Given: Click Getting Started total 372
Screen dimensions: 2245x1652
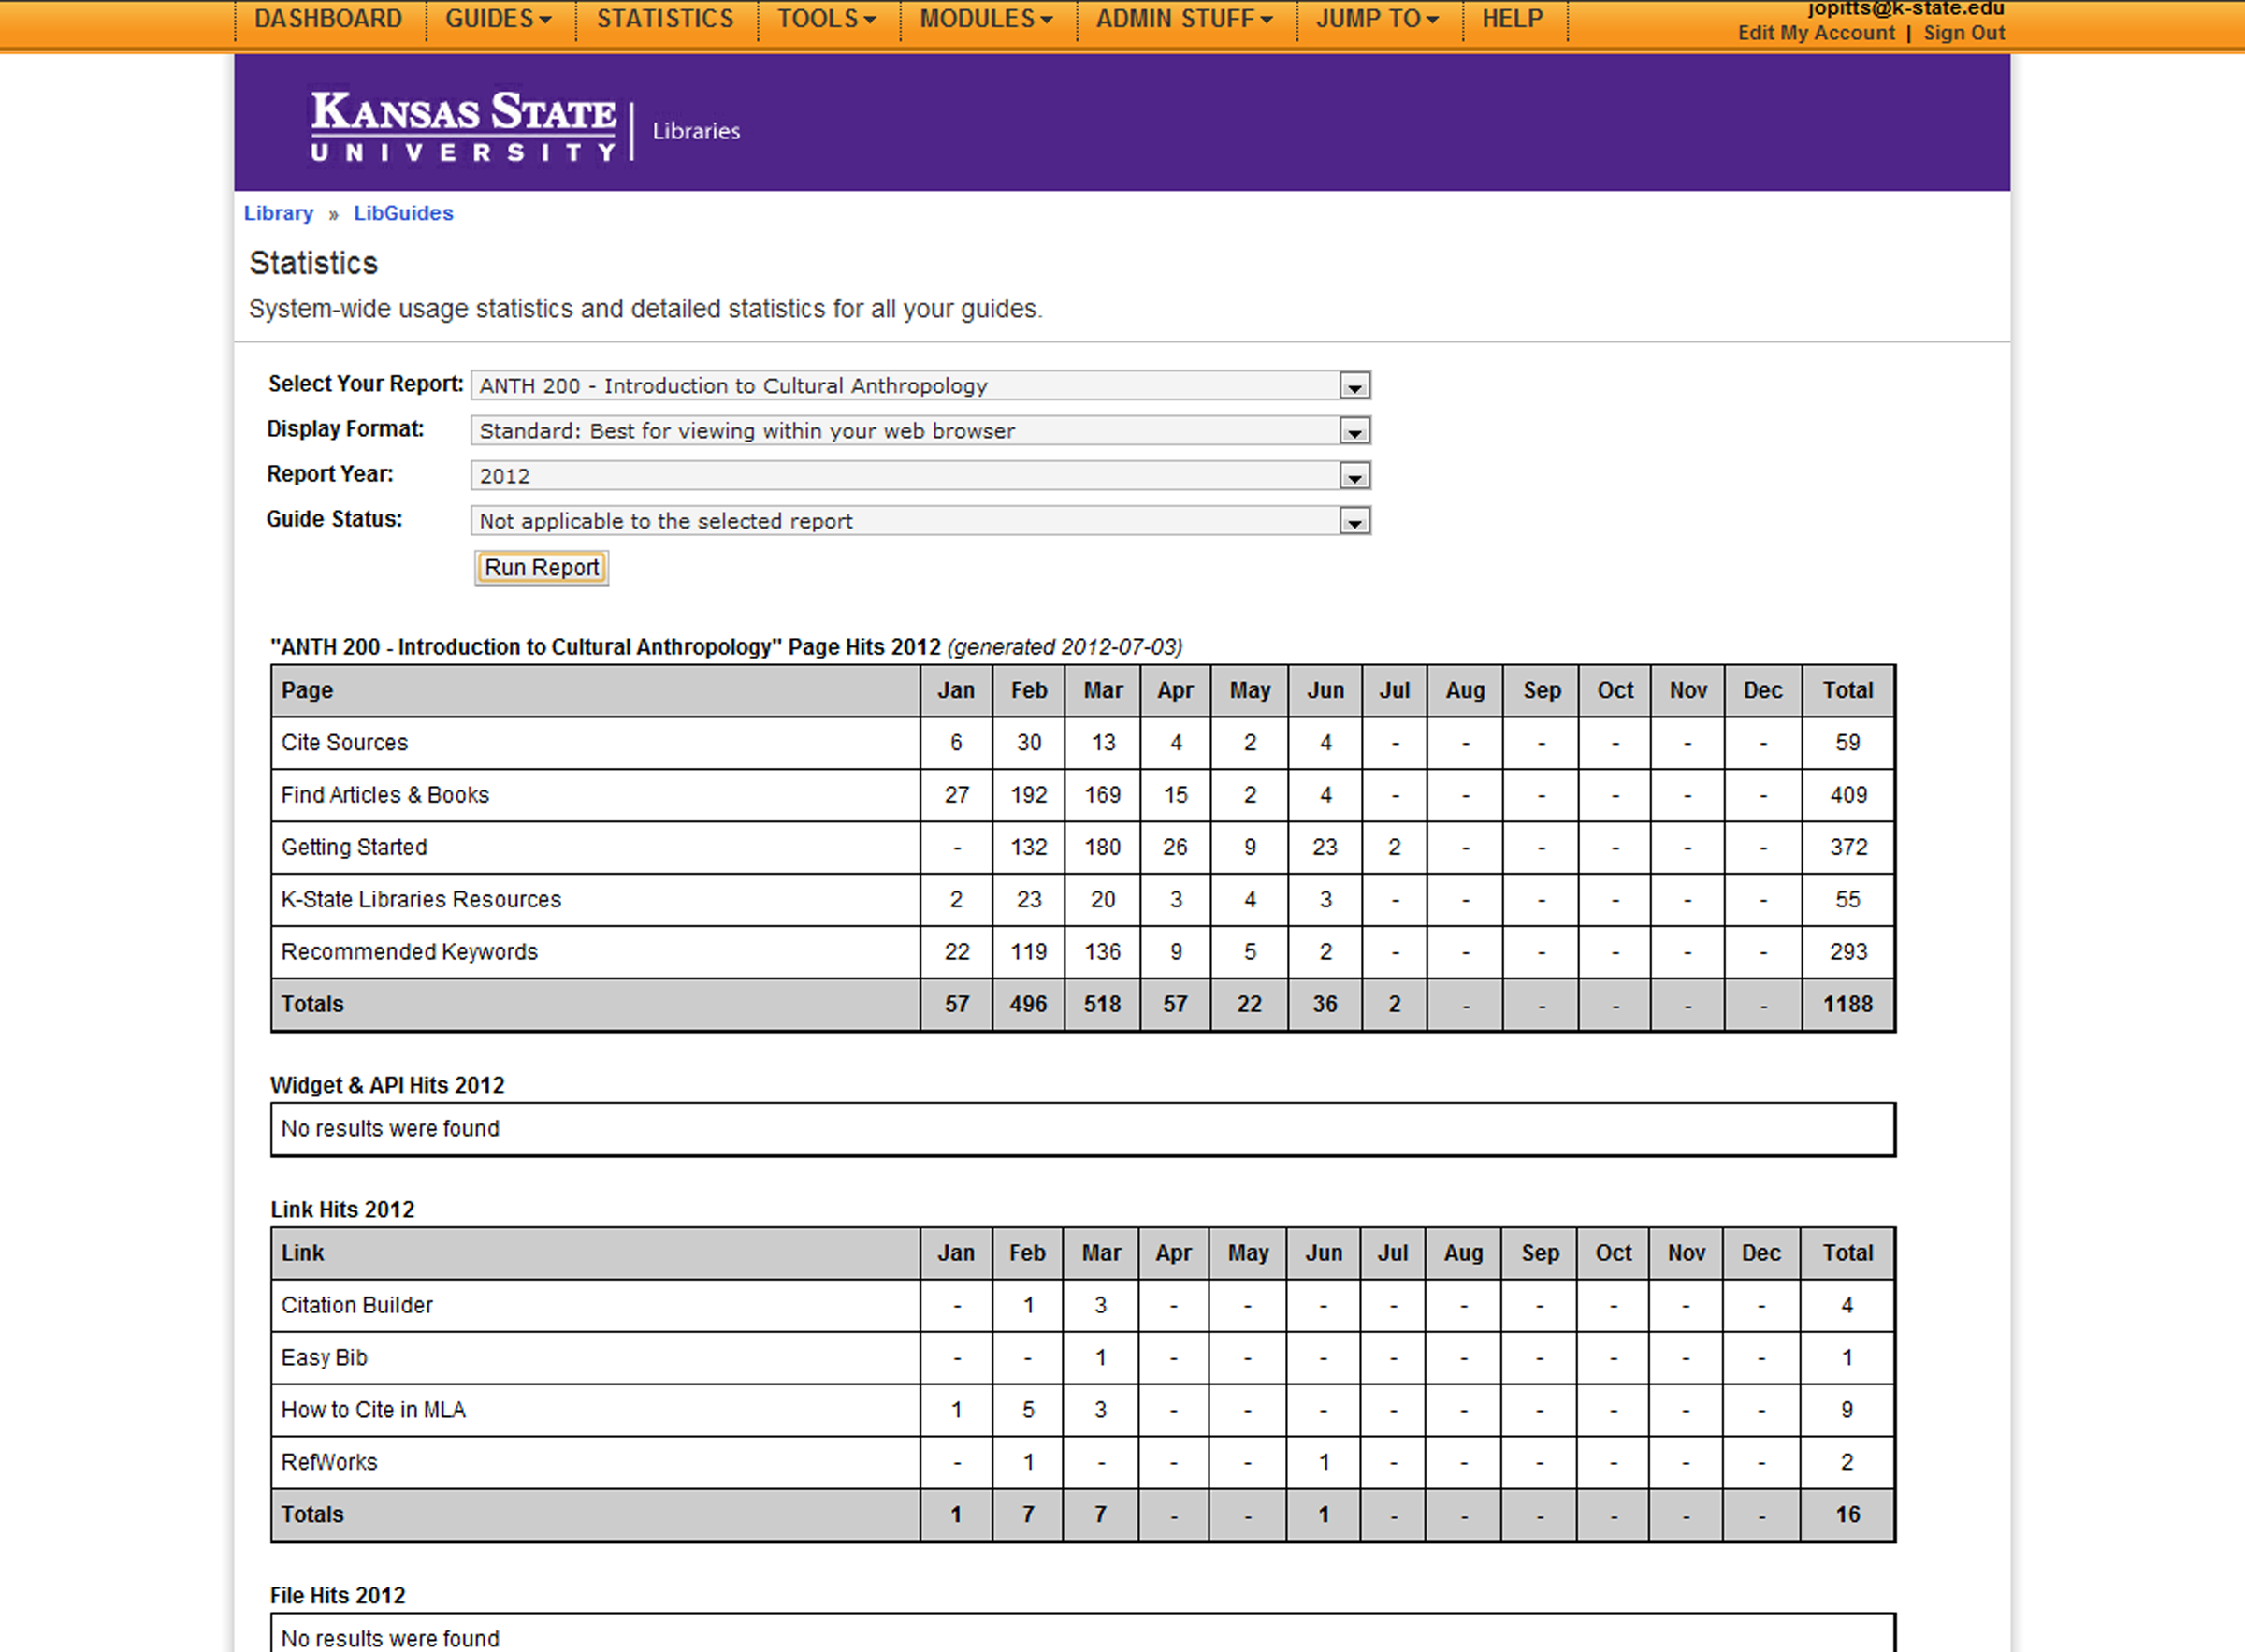Looking at the screenshot, I should [1848, 847].
